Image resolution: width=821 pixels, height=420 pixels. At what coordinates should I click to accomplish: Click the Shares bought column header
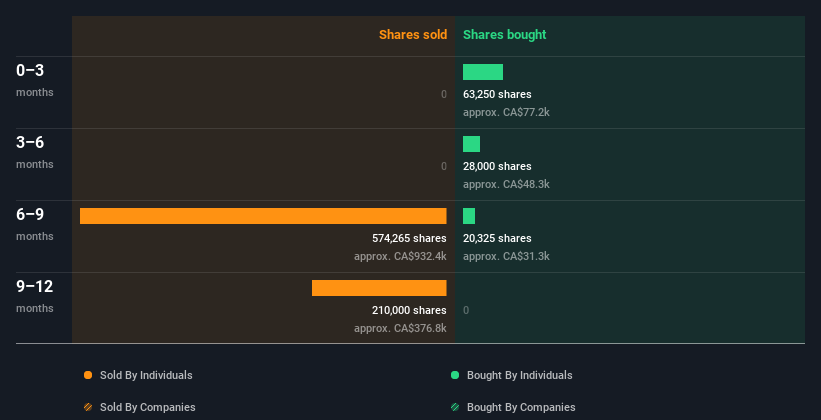point(504,35)
